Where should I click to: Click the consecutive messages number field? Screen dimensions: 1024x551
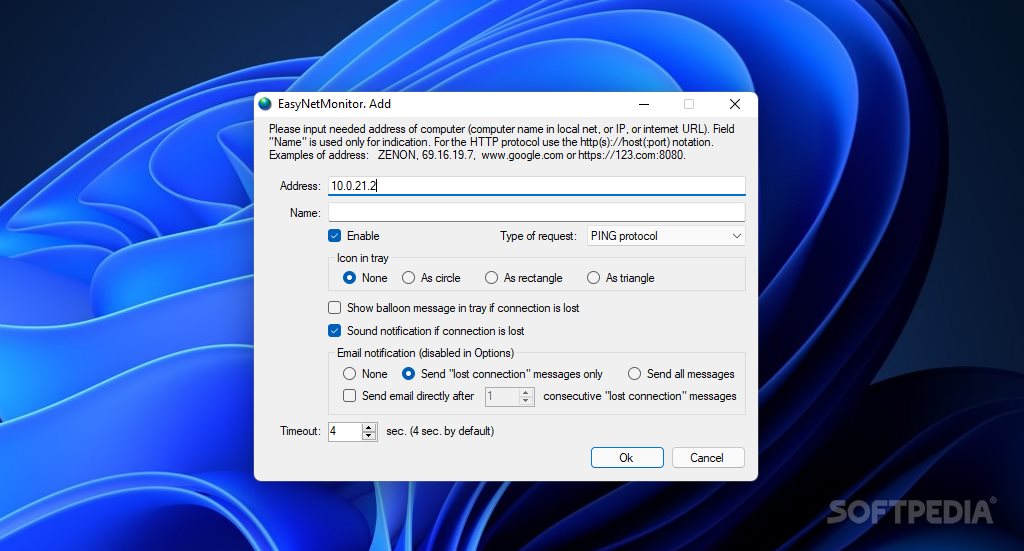(x=502, y=396)
